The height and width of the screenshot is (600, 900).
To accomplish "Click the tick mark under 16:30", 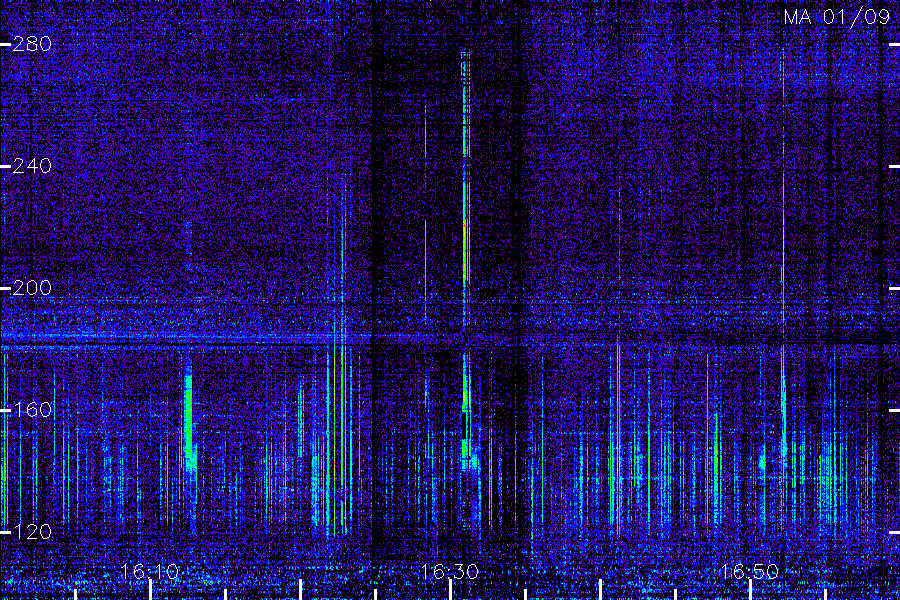I will click(451, 590).
